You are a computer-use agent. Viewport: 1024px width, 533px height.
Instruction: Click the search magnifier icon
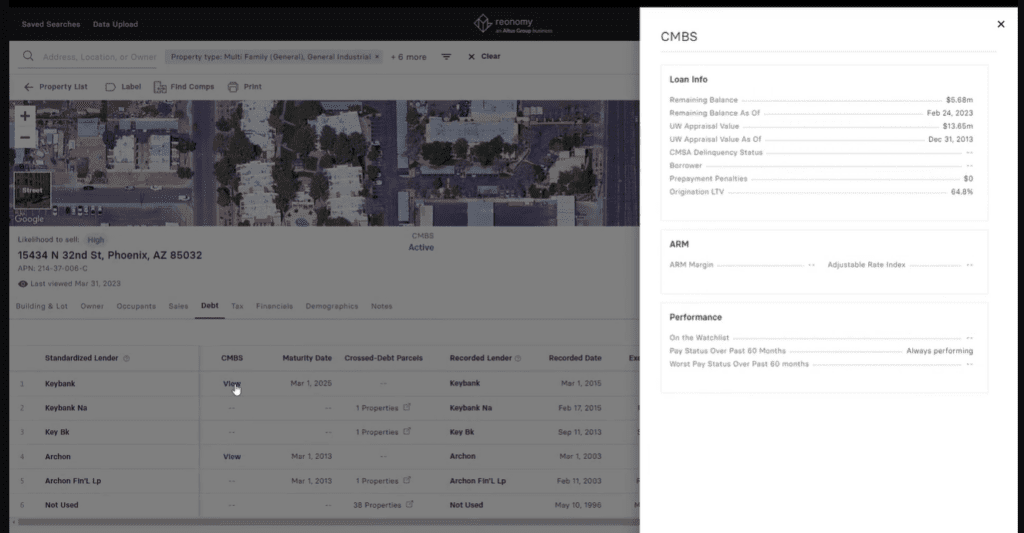[x=28, y=56]
